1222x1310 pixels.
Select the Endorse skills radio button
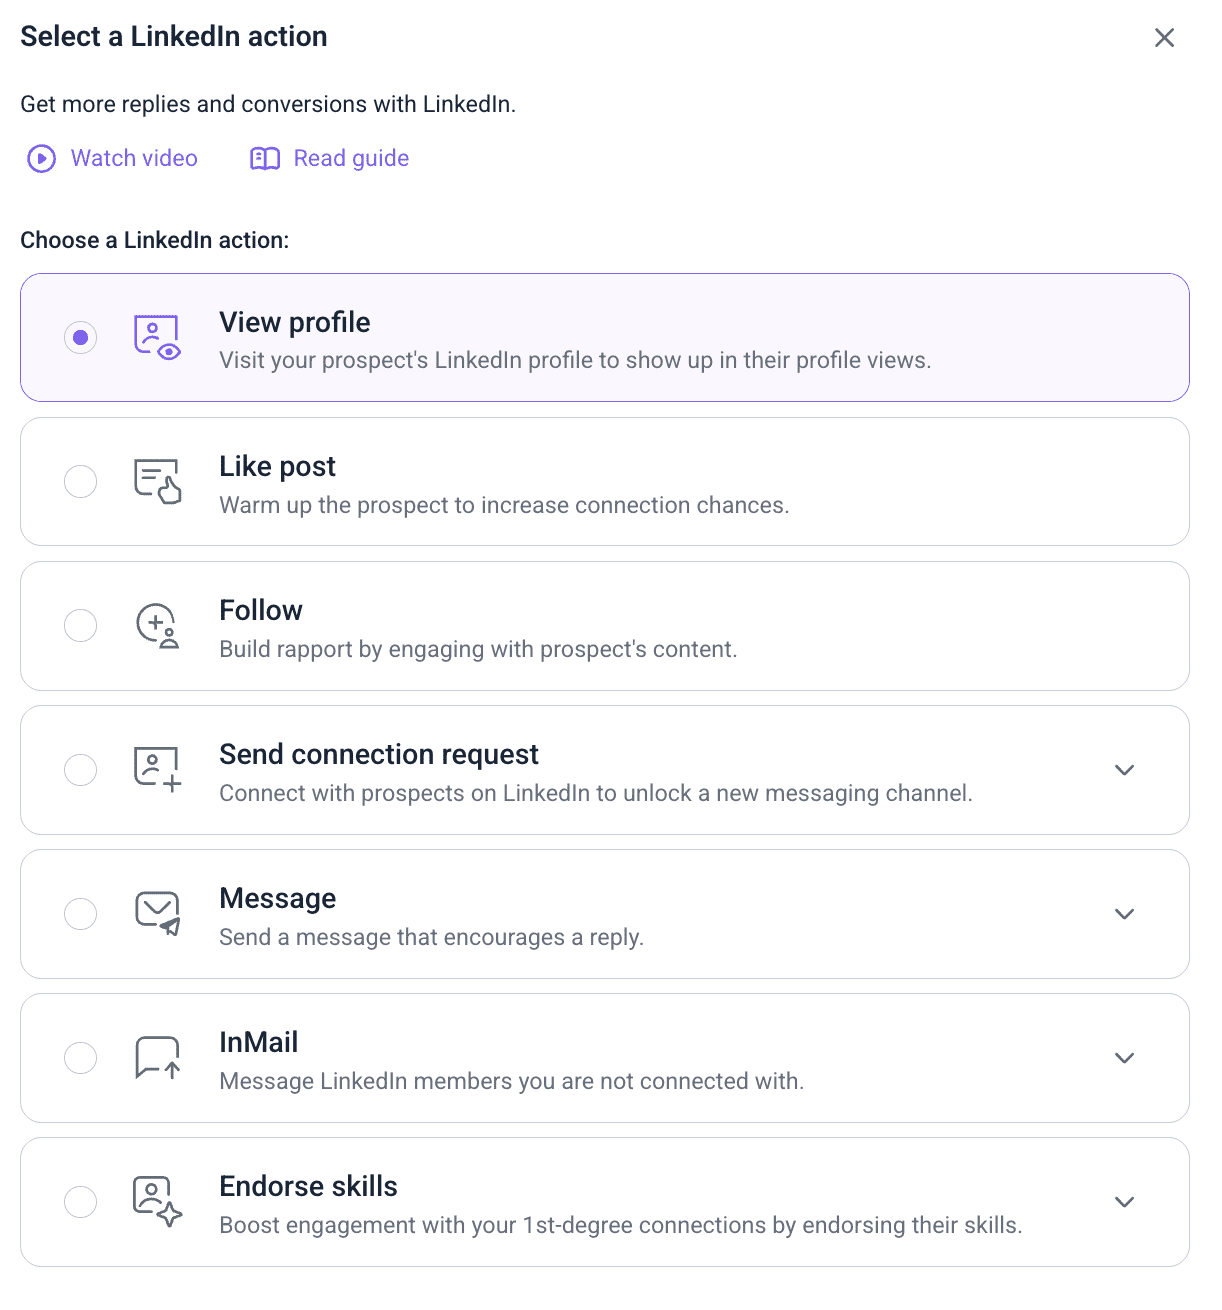[81, 1201]
